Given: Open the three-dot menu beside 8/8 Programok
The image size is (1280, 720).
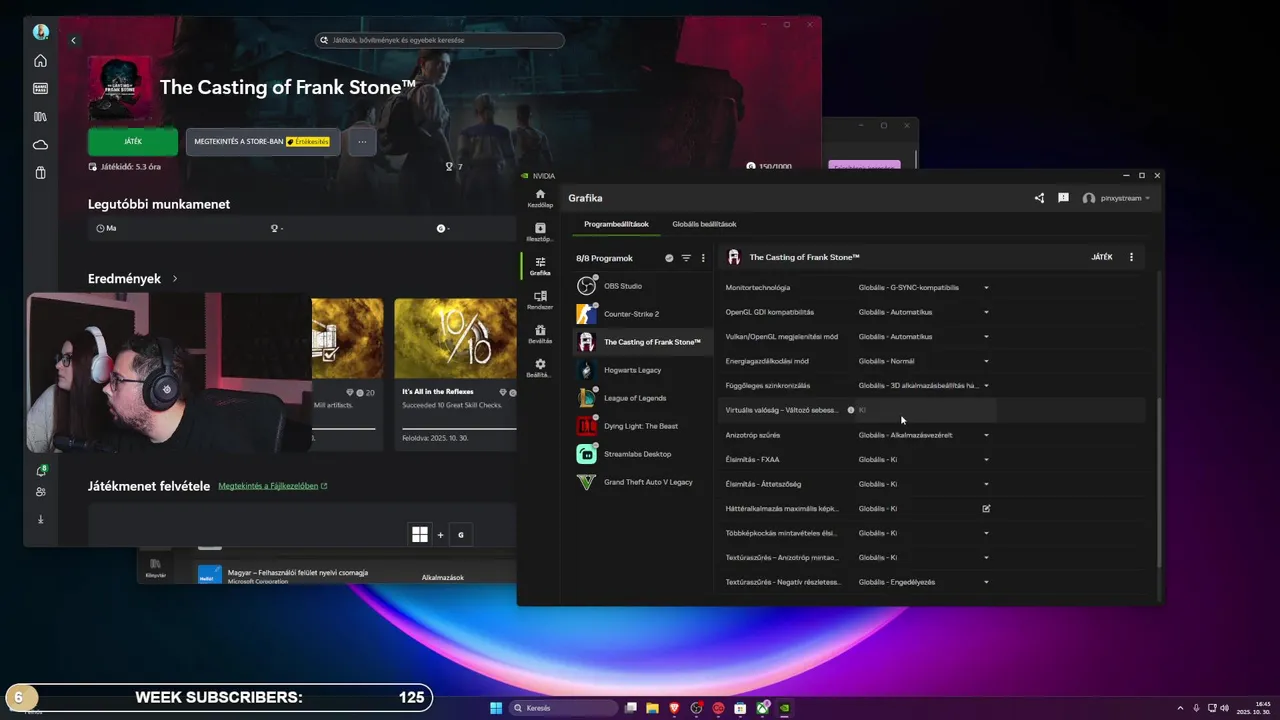Looking at the screenshot, I should tap(703, 258).
